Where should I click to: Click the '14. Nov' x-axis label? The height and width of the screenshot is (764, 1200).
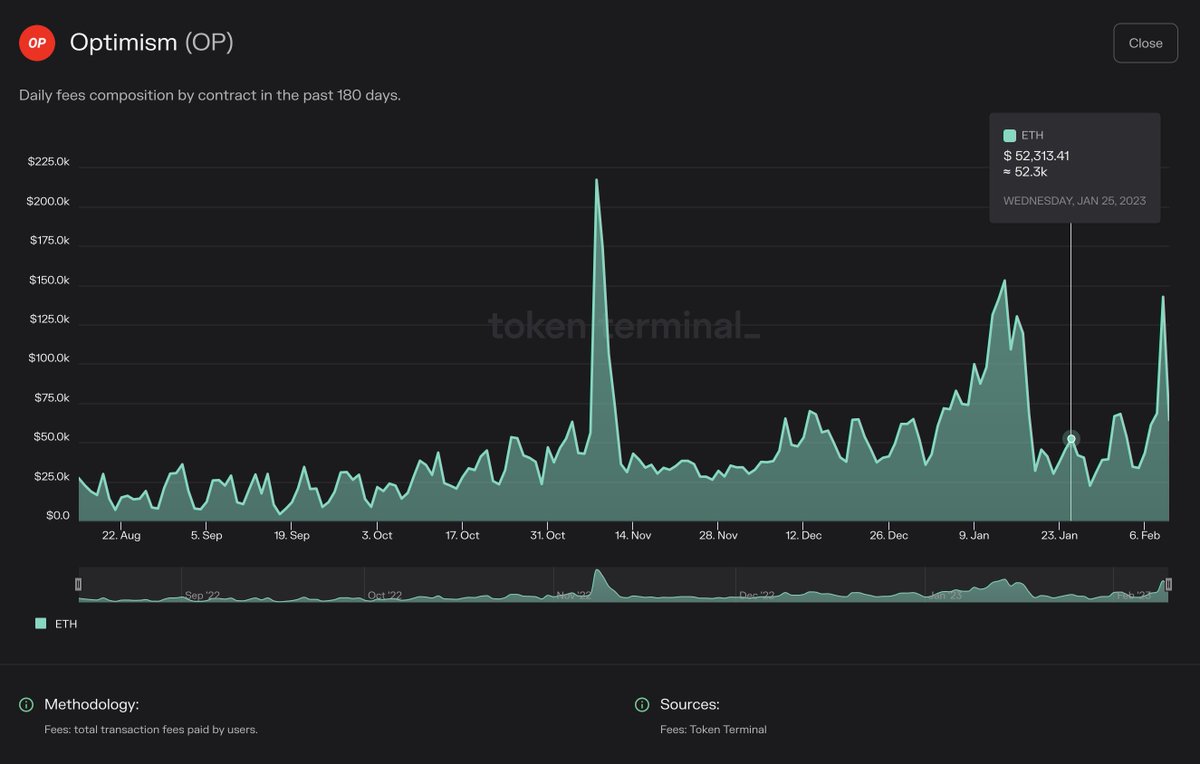(x=633, y=536)
